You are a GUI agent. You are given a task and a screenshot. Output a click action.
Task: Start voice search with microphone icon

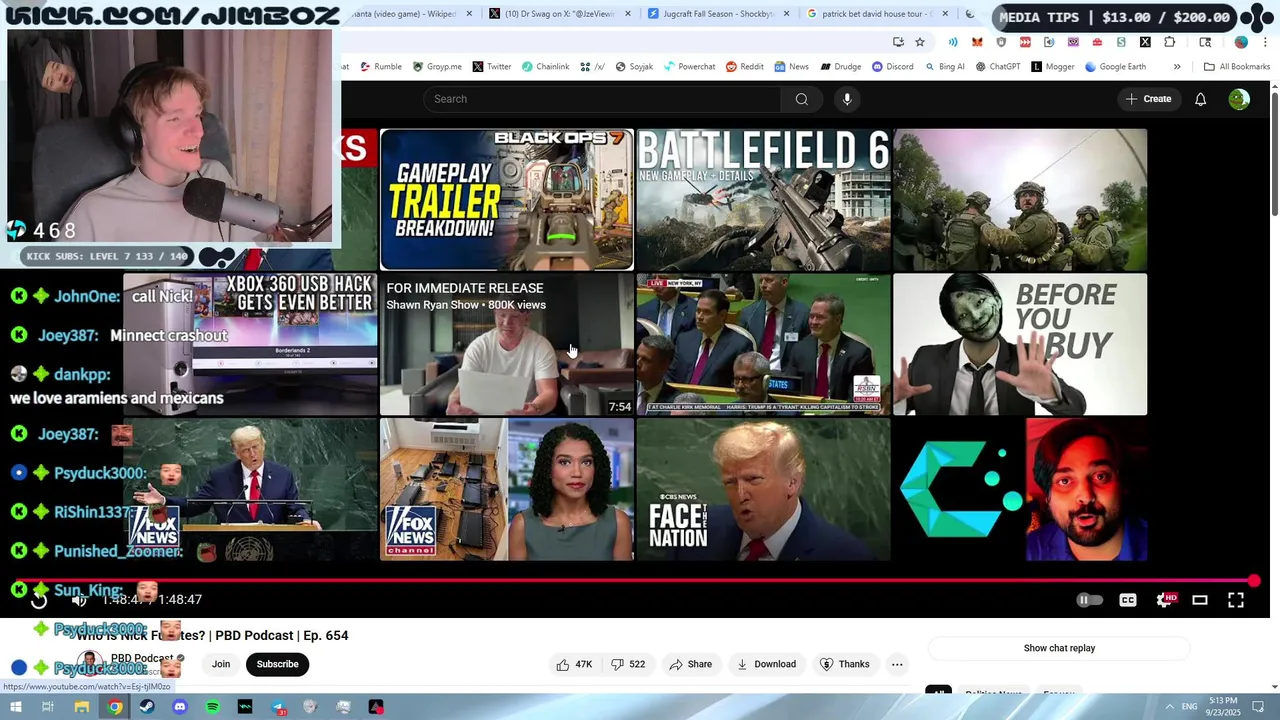847,99
